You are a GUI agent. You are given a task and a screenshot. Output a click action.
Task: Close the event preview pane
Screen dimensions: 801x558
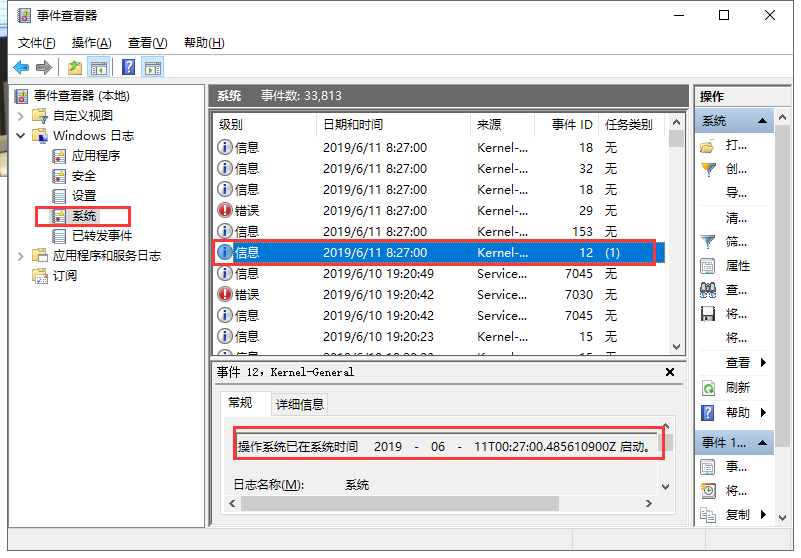coord(670,373)
